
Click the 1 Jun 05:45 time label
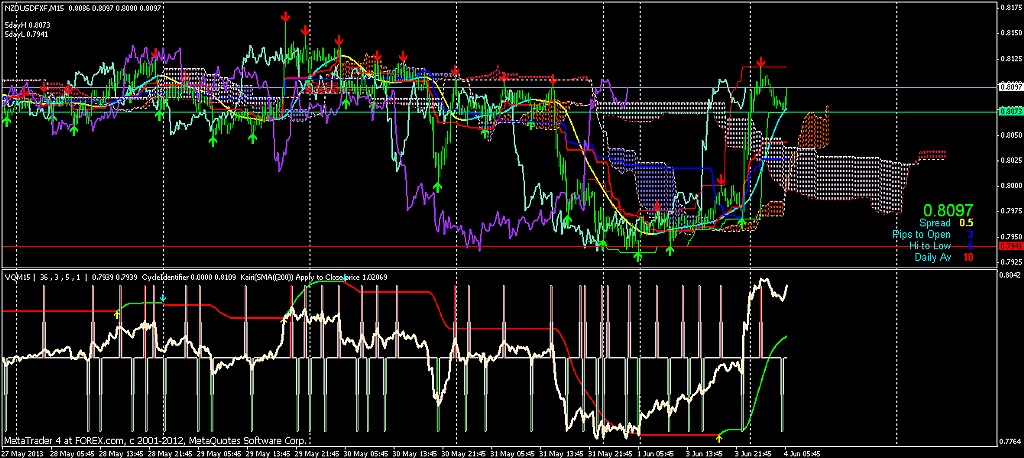click(654, 453)
